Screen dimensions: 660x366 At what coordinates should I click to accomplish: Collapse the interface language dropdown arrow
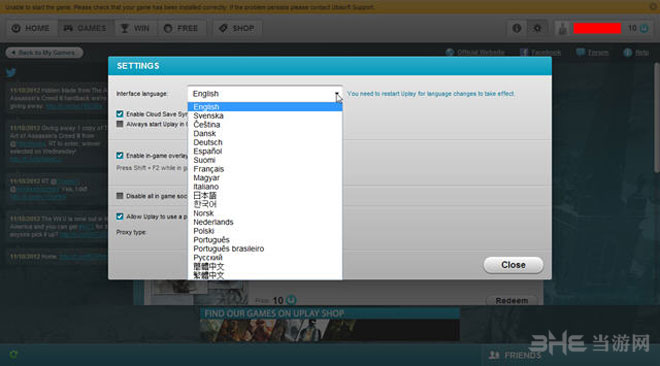tap(337, 94)
